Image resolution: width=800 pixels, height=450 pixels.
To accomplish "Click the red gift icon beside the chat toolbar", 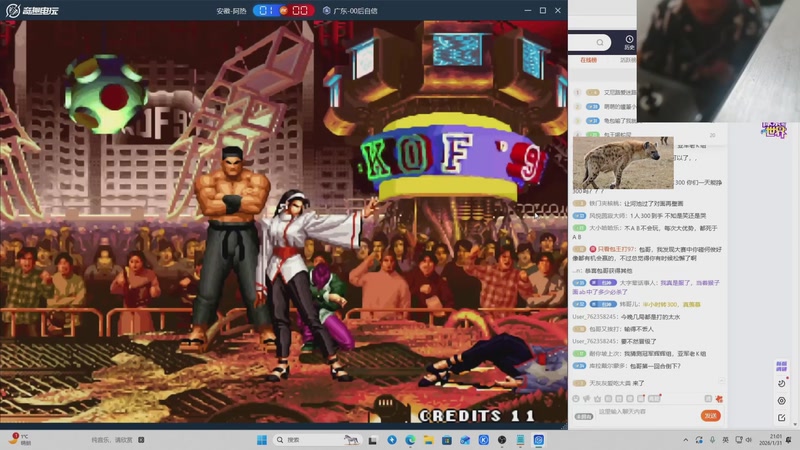I will click(719, 398).
